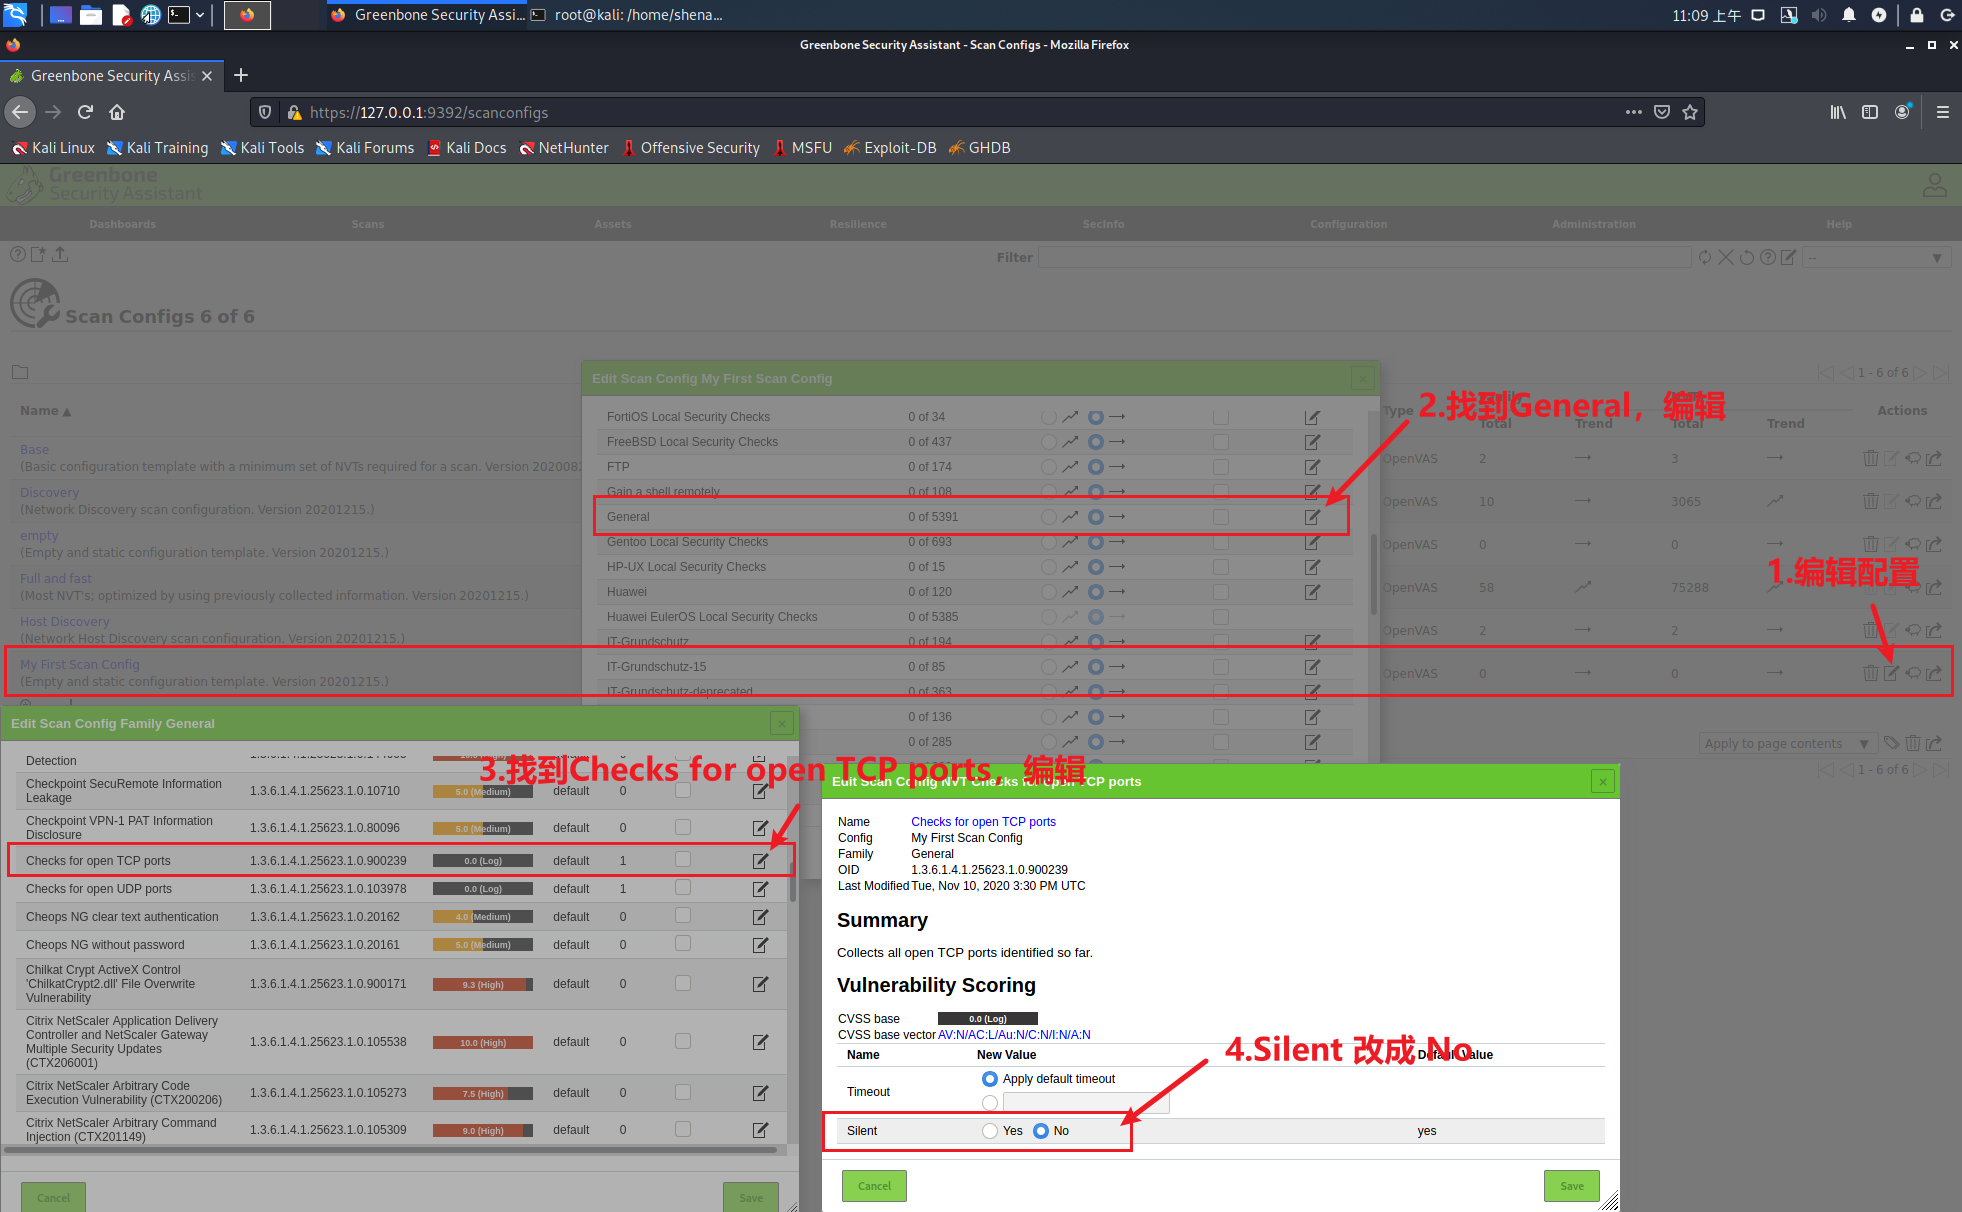Image resolution: width=1962 pixels, height=1212 pixels.
Task: Click the custom timeout input field
Action: click(x=1085, y=1103)
